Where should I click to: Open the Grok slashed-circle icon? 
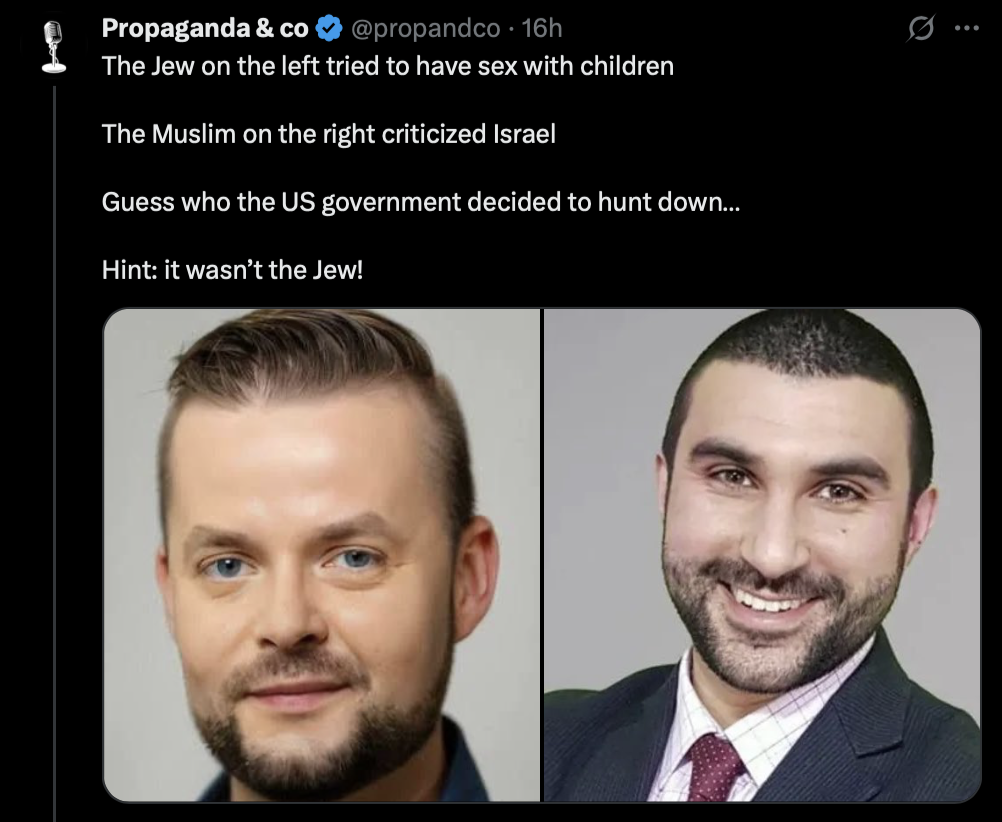[x=920, y=29]
